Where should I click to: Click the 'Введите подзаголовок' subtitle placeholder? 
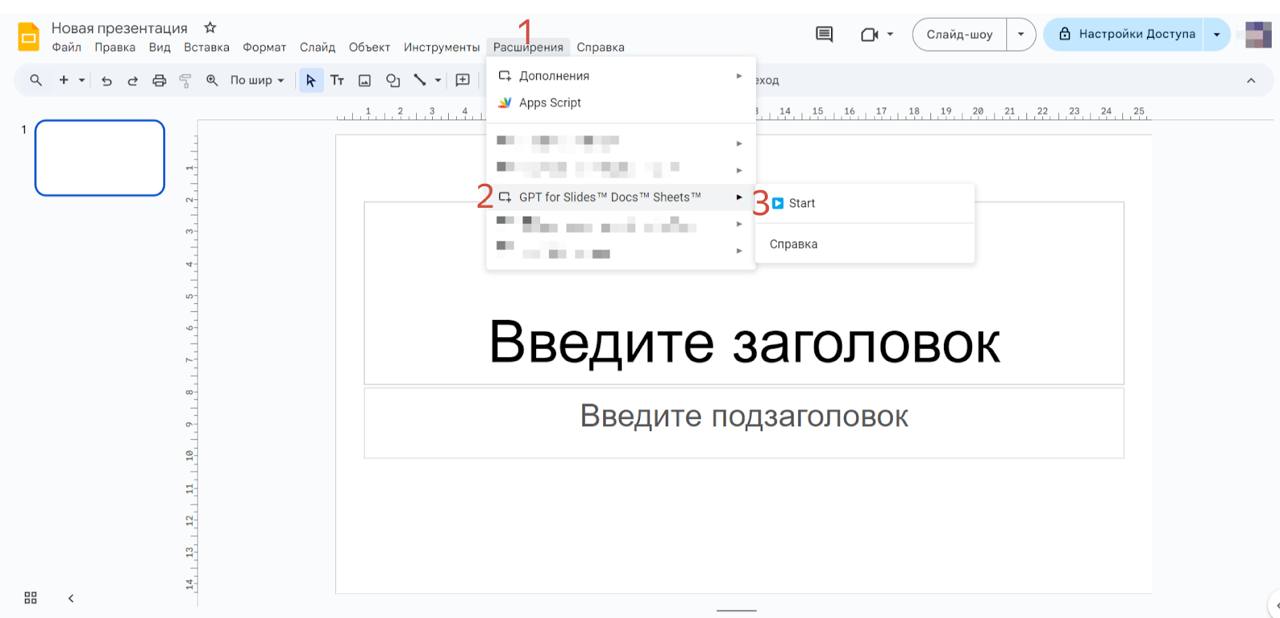743,416
